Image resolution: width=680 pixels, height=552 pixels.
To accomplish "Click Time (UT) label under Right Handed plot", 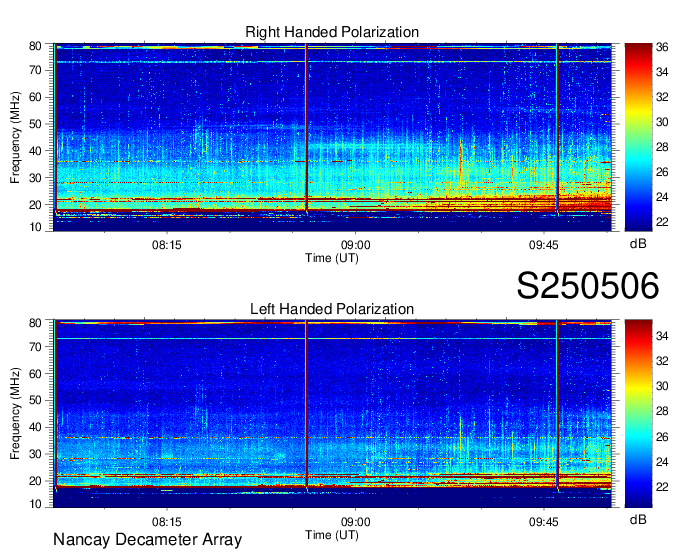I will pos(332,258).
